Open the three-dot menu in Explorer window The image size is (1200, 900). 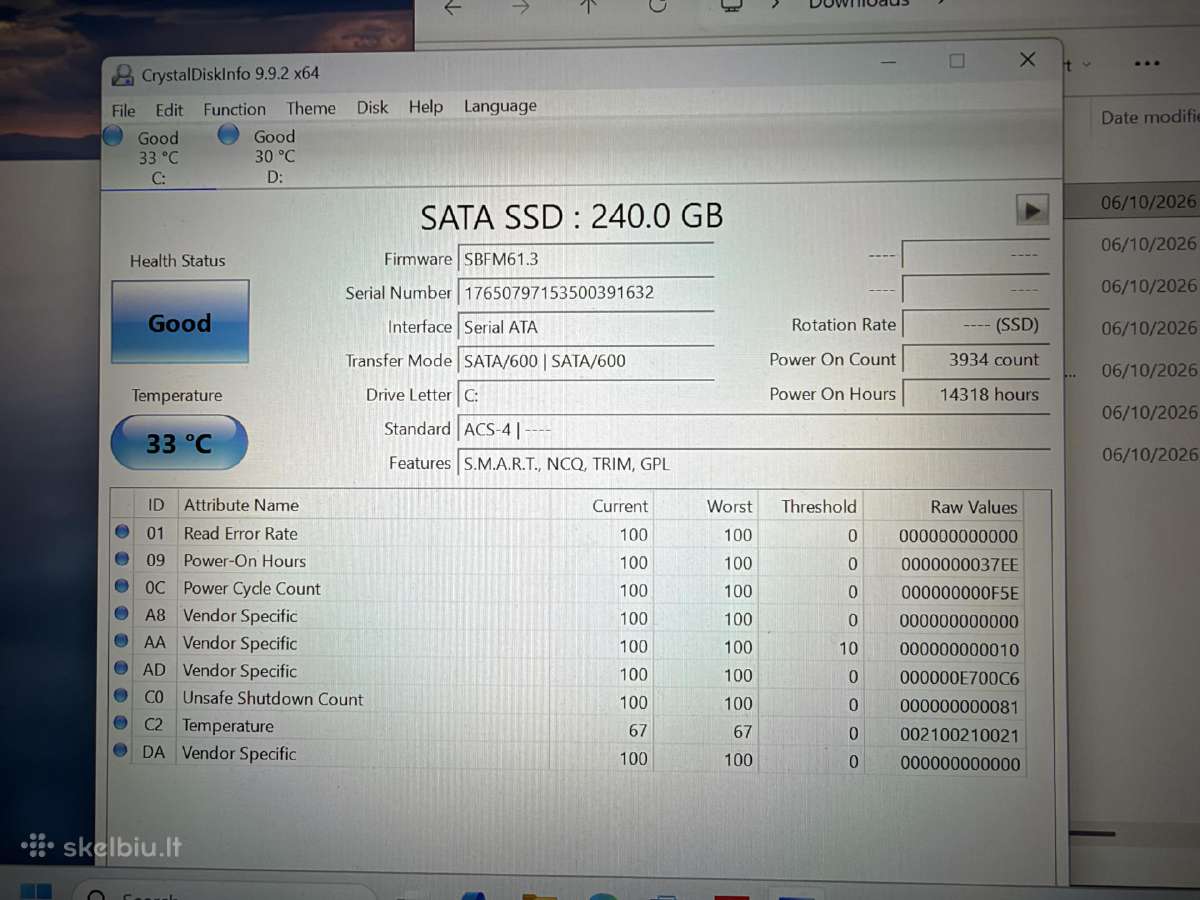(x=1146, y=64)
